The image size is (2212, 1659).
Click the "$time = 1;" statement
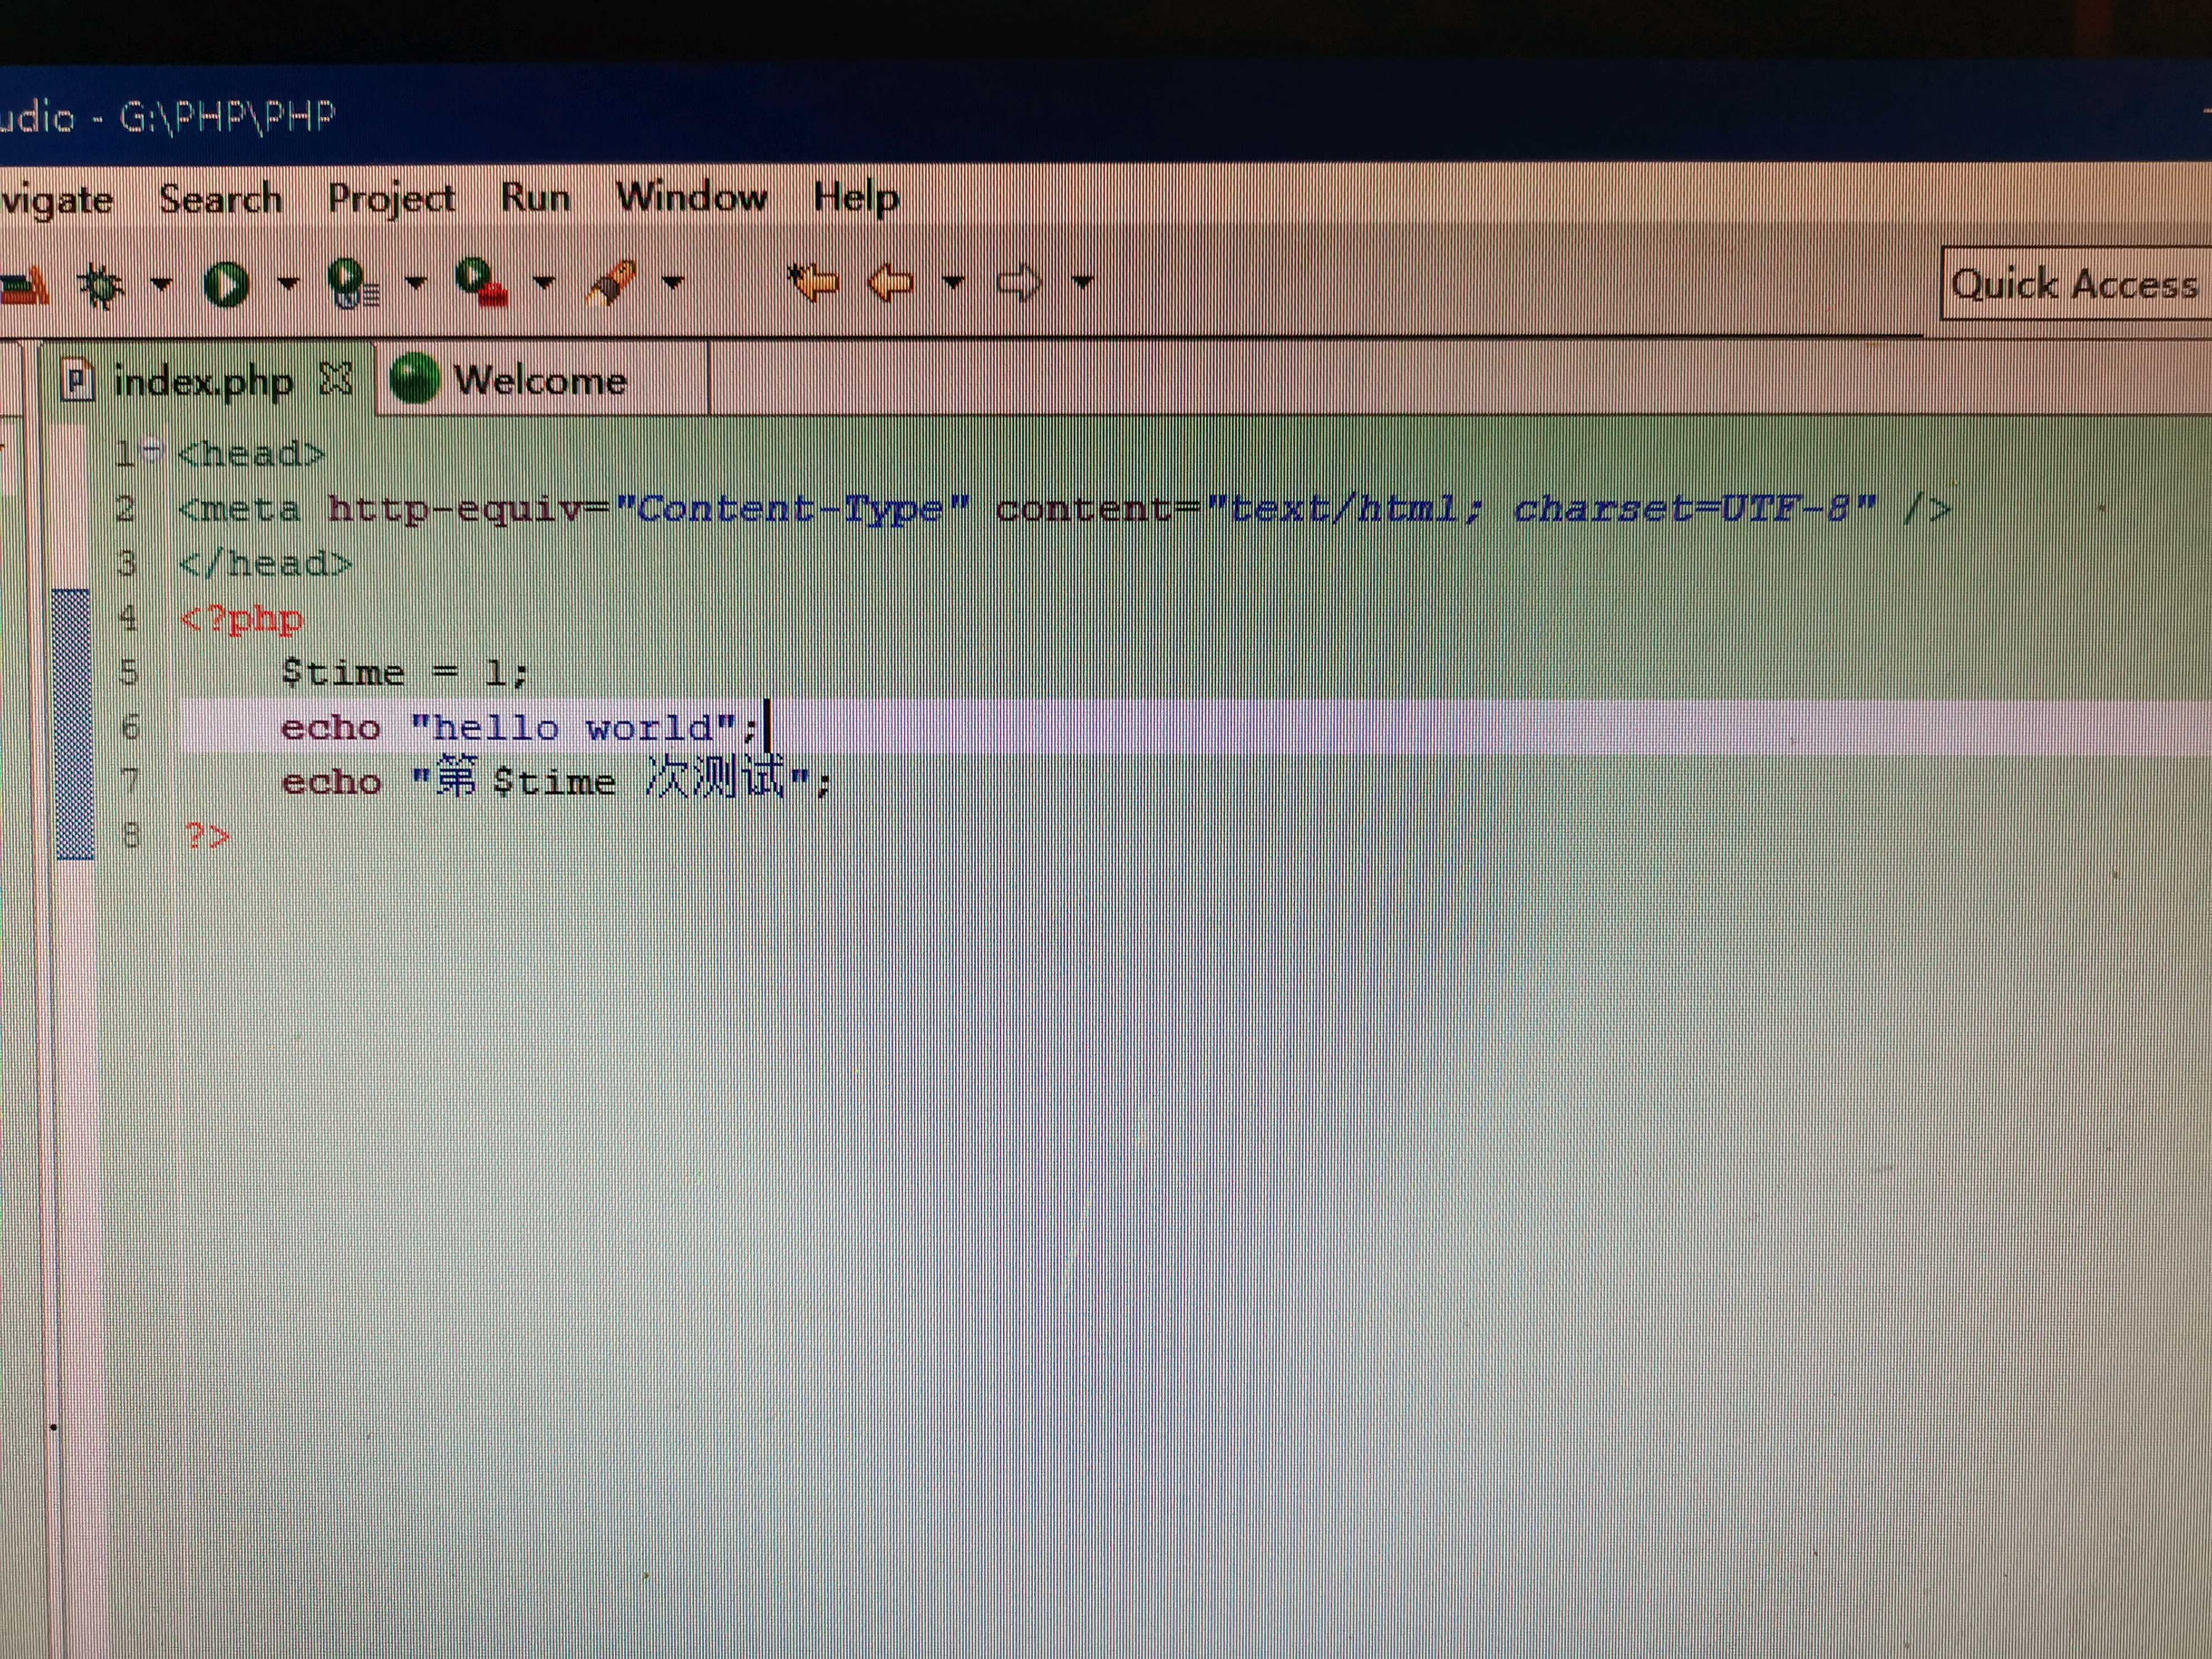point(404,672)
